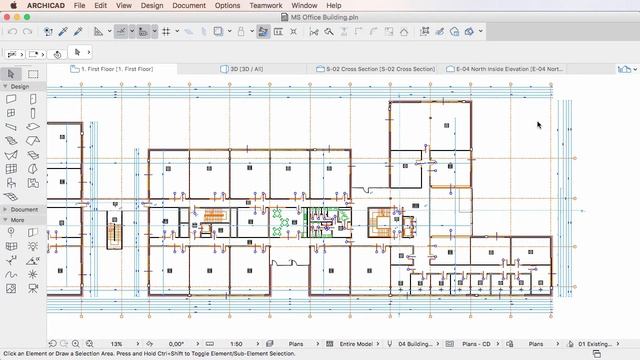Click zoom in magnifier on bottom bar
Screen dimensions: 640x360
[x=76, y=344]
